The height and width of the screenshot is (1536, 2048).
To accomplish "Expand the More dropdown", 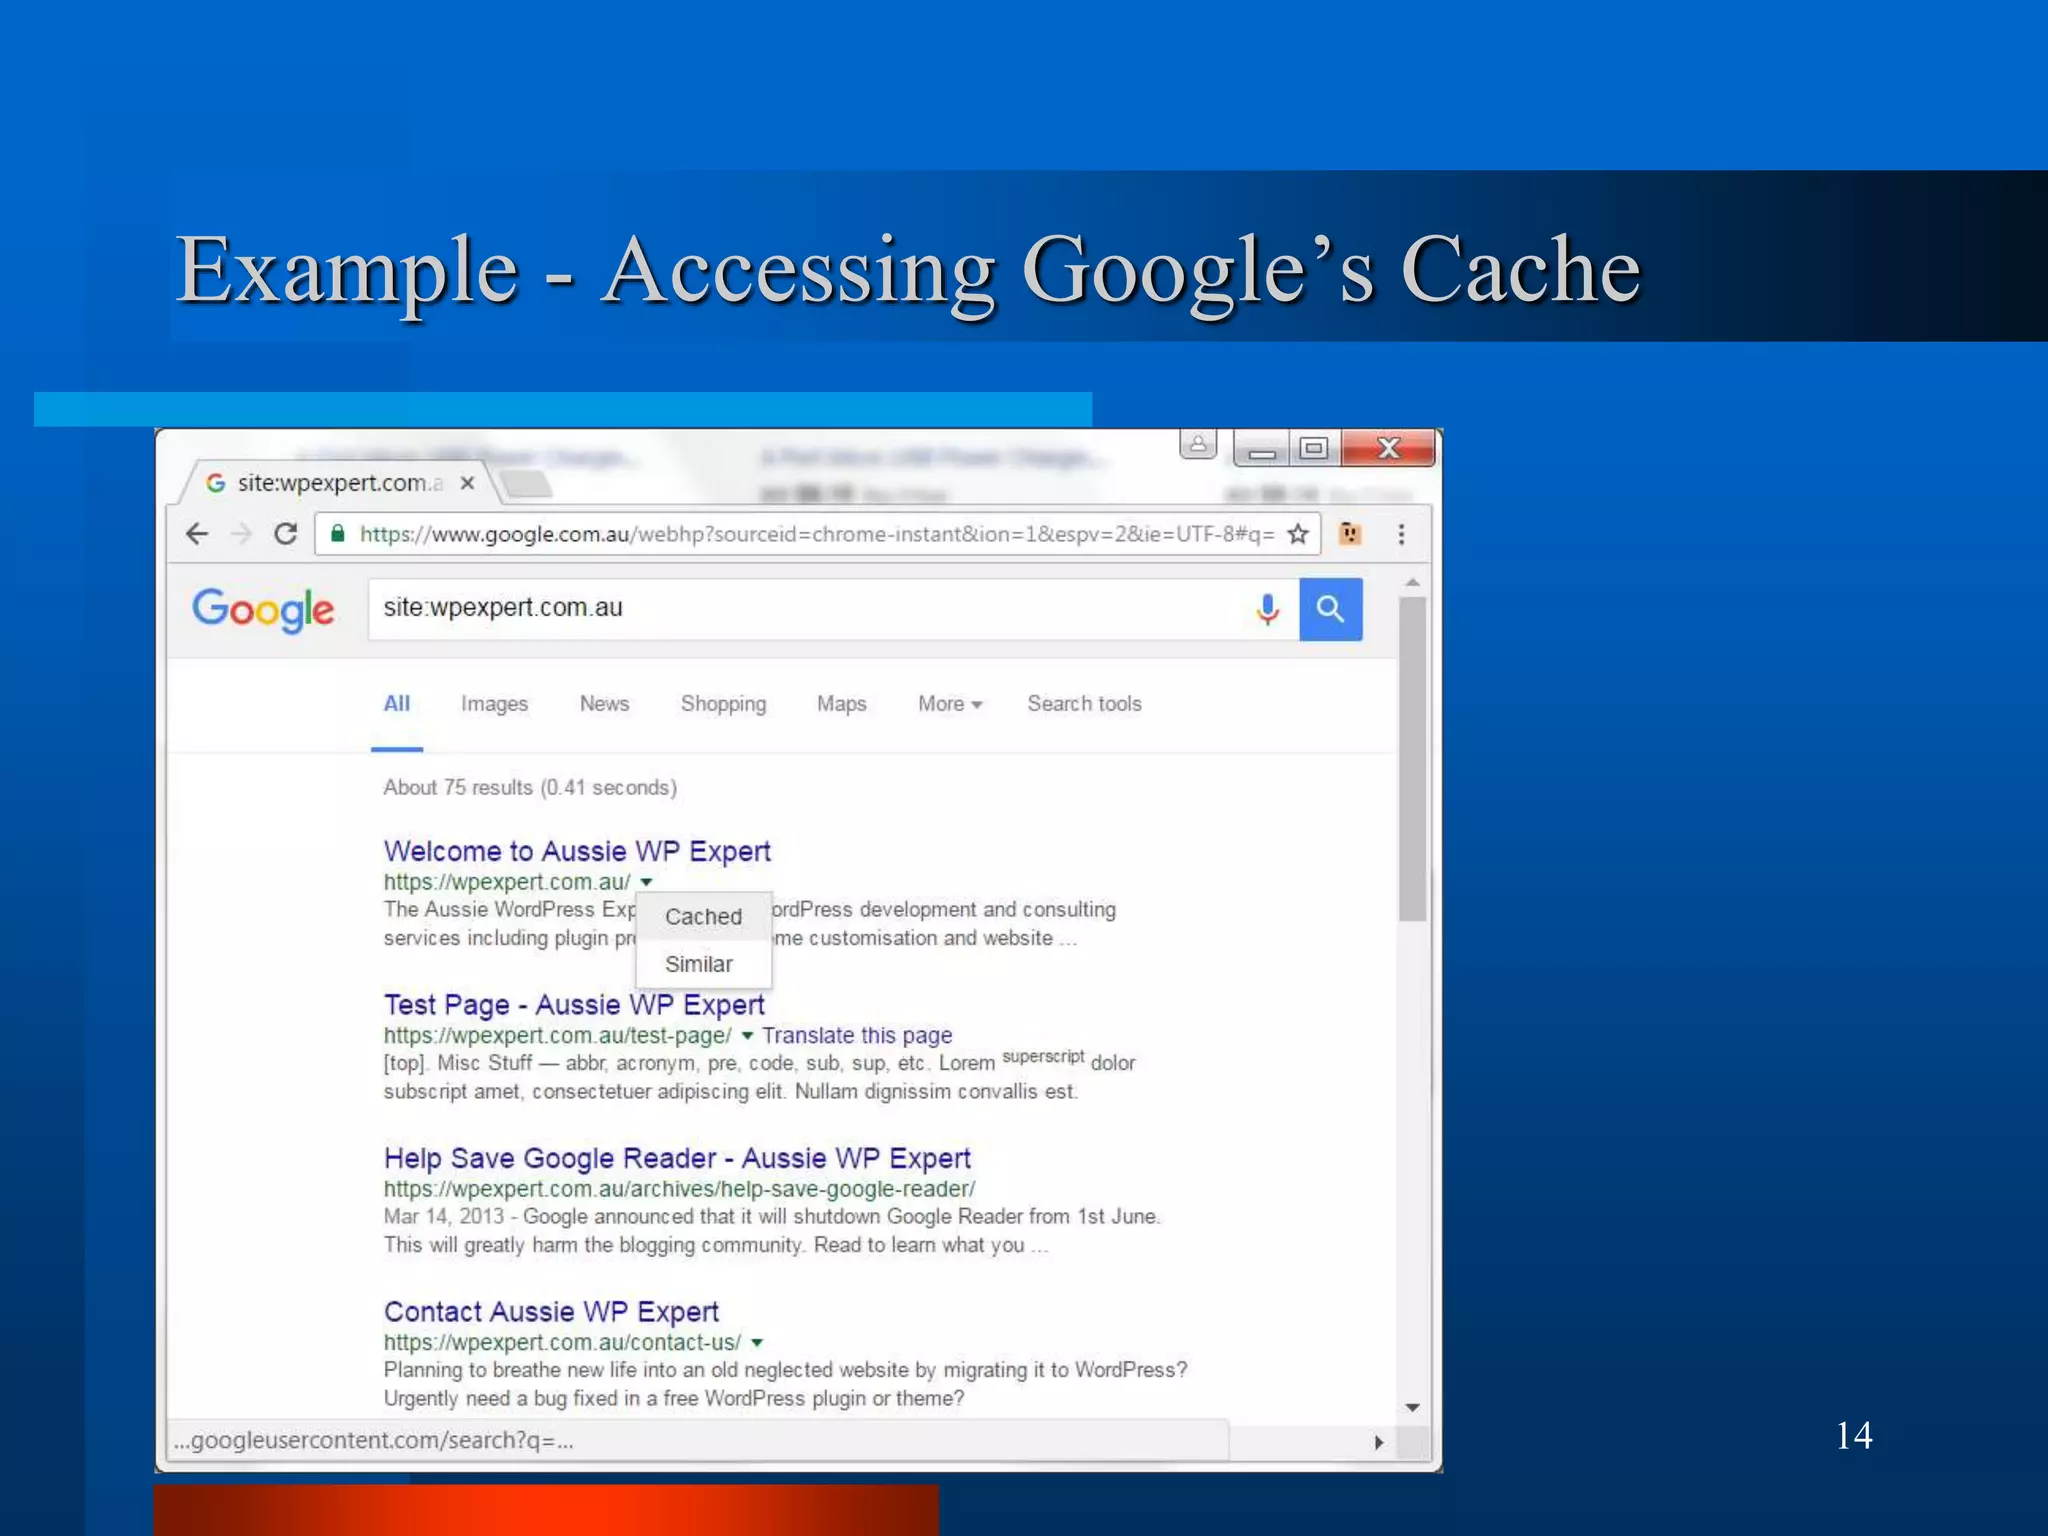I will 950,704.
